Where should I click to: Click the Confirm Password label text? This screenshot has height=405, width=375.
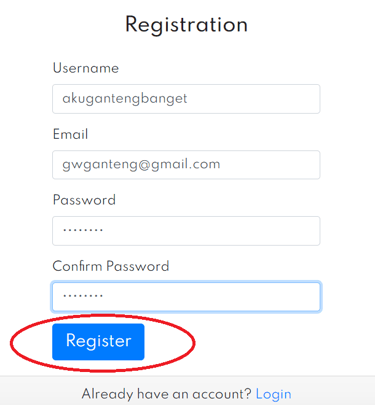(111, 266)
